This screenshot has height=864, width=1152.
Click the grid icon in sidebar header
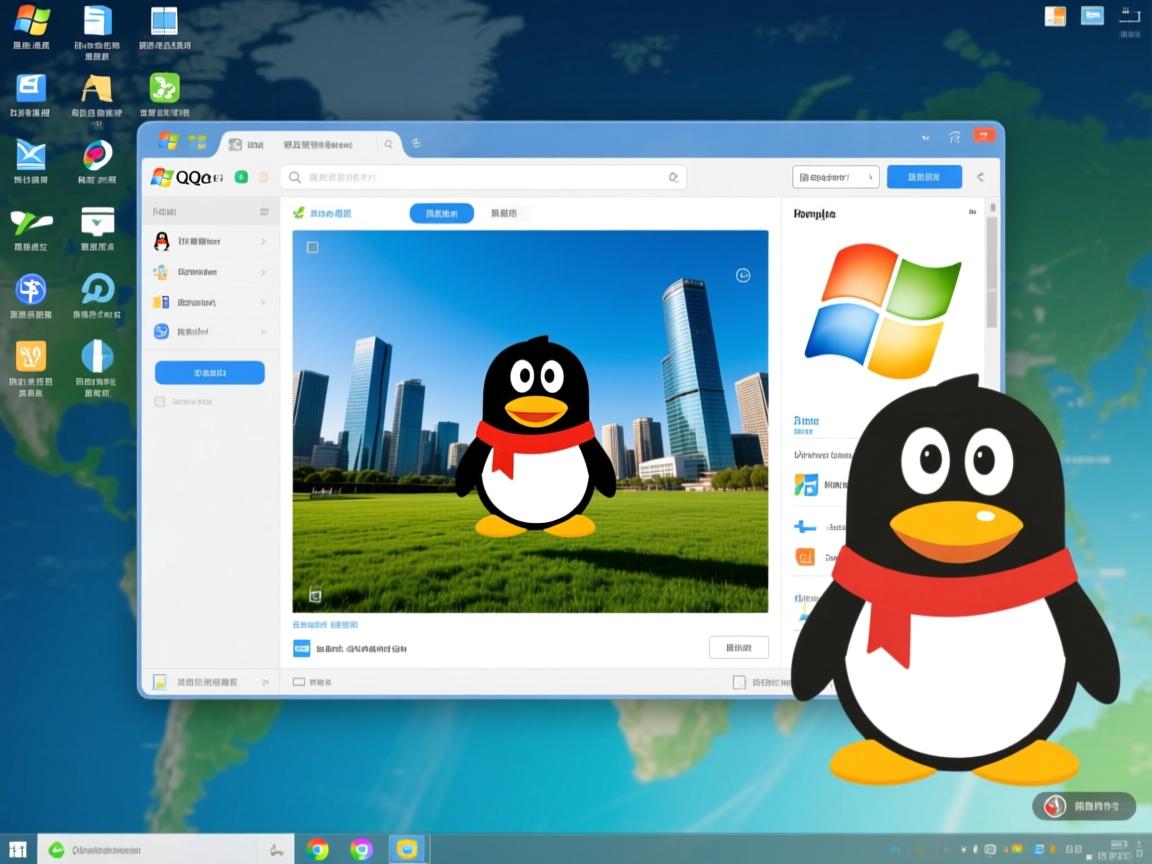(264, 212)
